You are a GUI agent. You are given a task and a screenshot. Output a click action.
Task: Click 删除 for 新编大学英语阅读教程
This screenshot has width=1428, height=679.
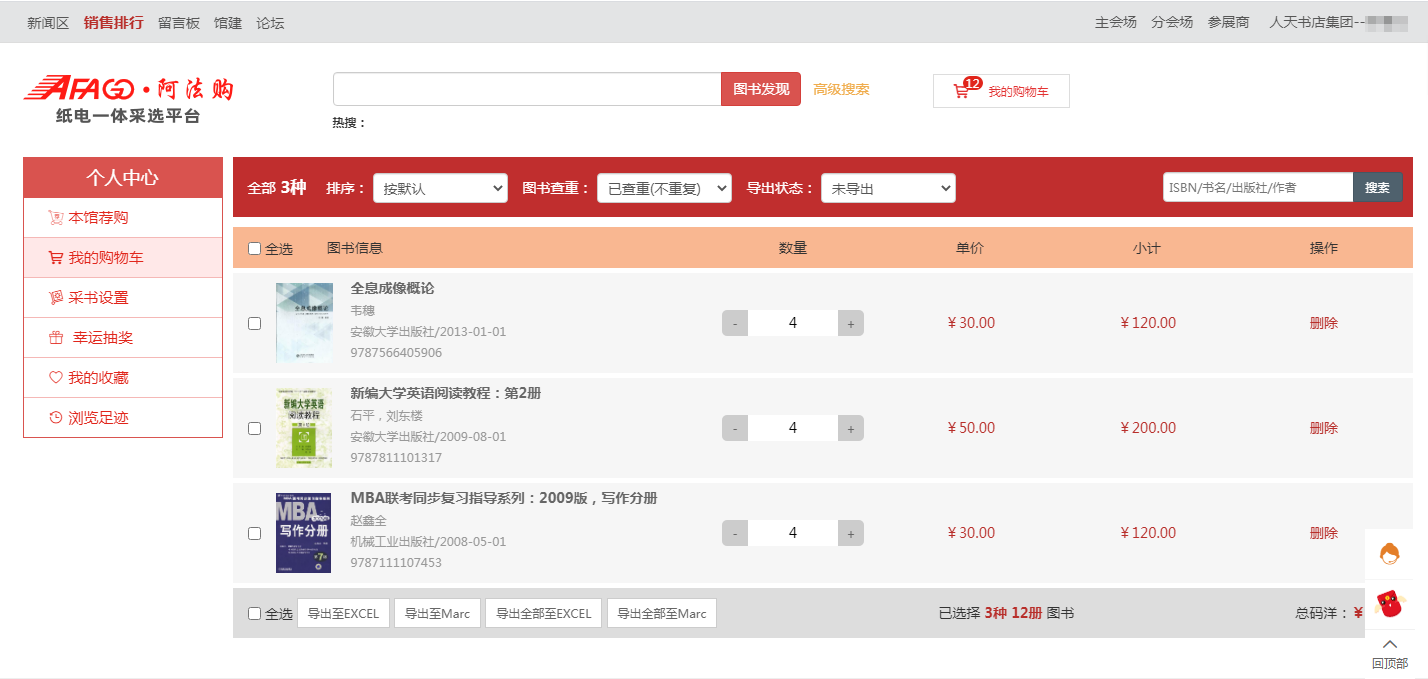[1323, 428]
